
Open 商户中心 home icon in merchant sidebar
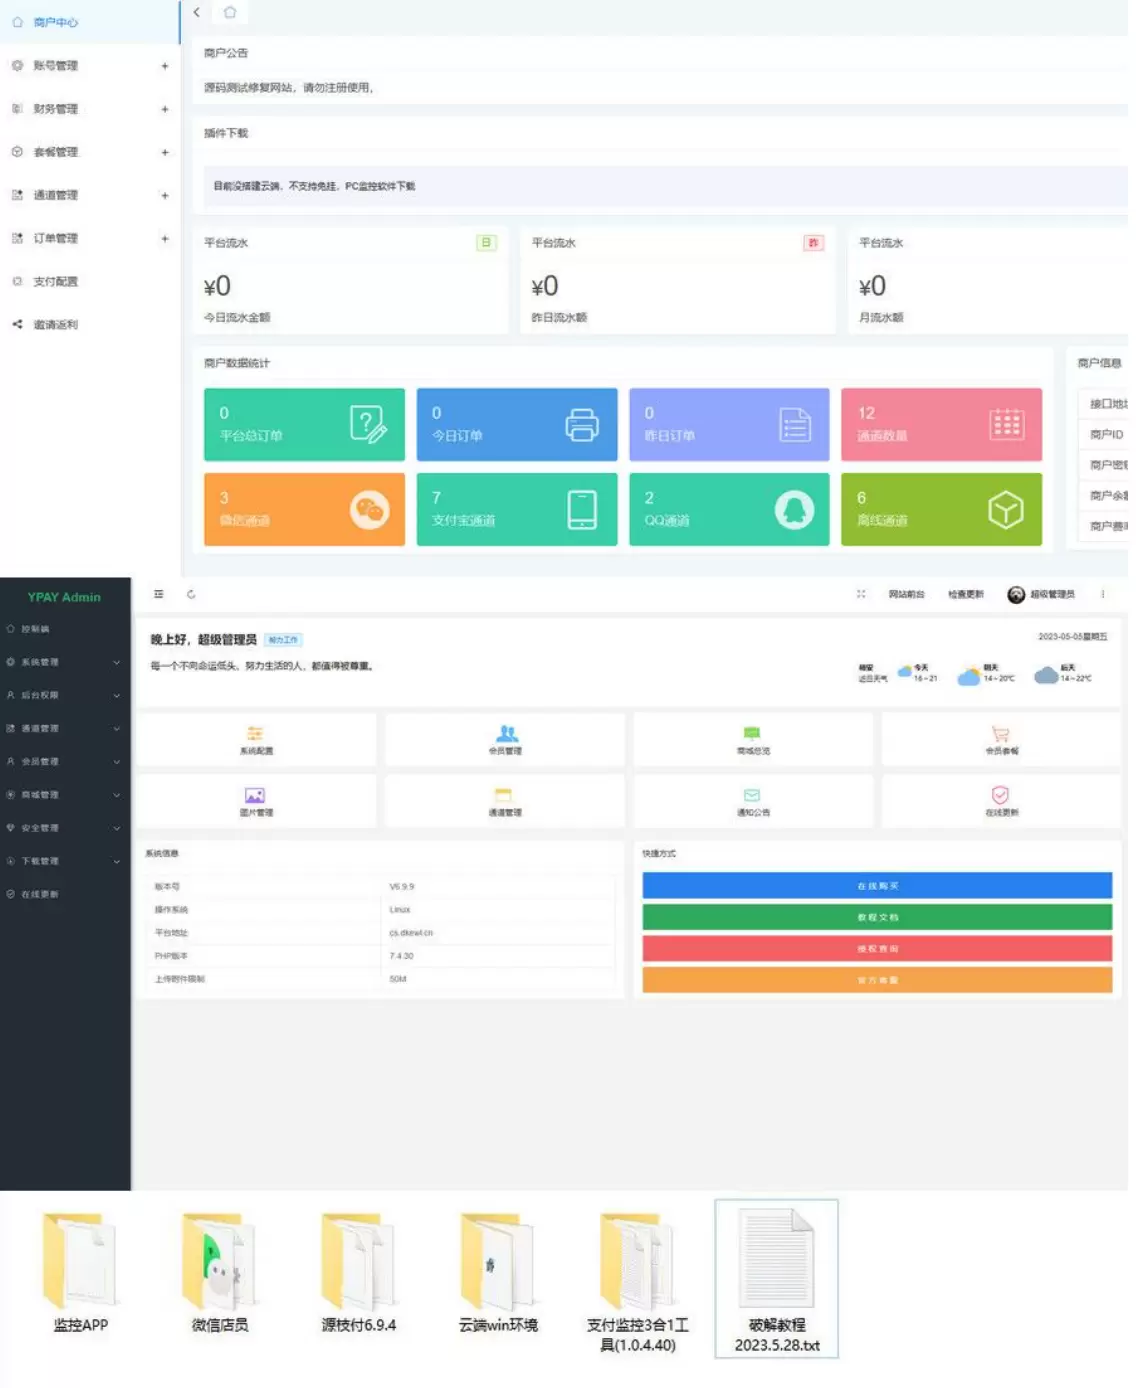[x=17, y=22]
